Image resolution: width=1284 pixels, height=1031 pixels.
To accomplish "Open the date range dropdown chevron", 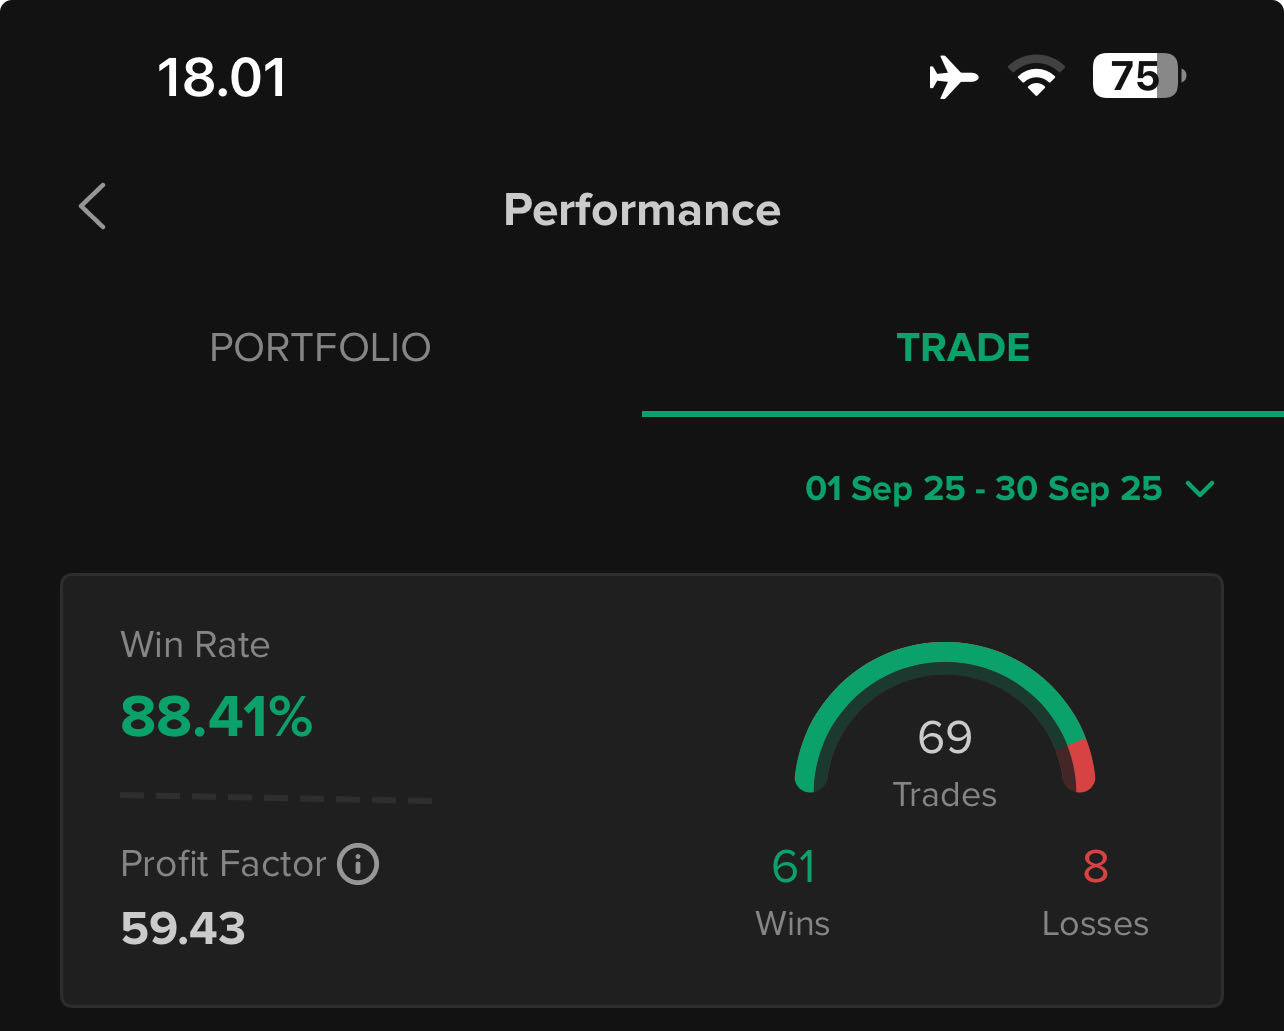I will 1199,489.
